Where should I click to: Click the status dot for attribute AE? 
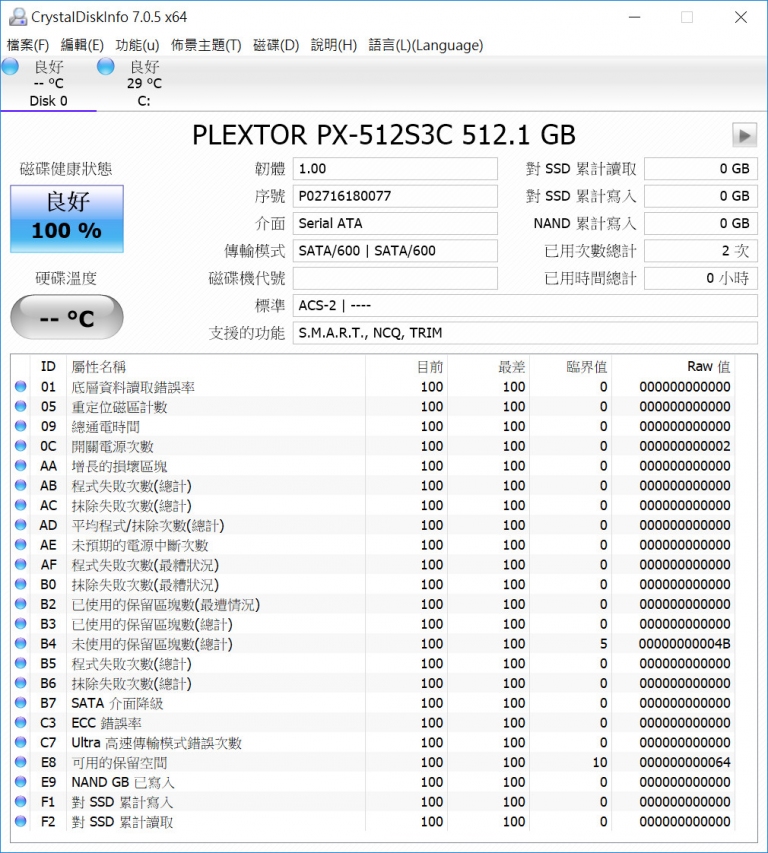pos(21,544)
